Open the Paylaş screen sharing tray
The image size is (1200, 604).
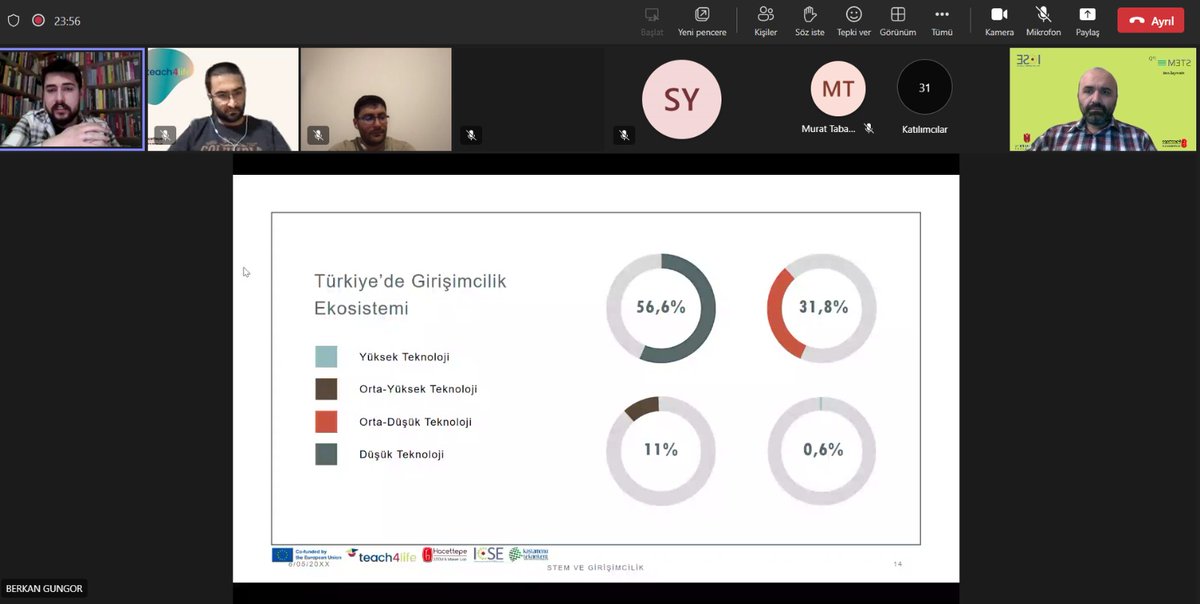pos(1086,20)
